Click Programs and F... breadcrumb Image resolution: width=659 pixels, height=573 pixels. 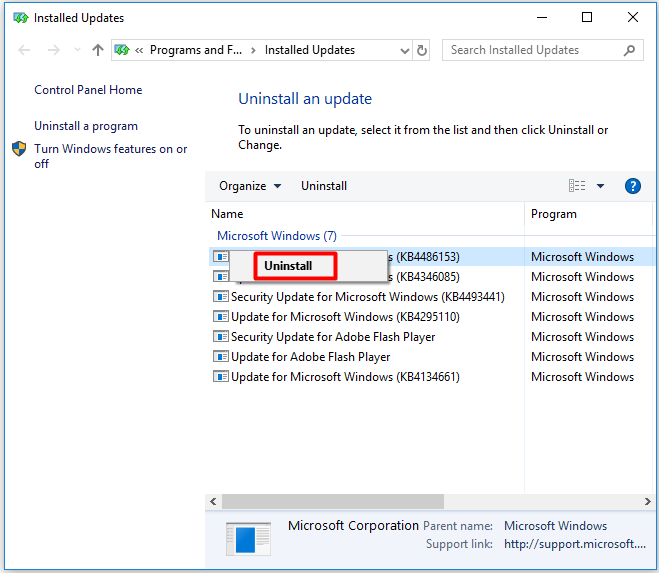[x=196, y=50]
